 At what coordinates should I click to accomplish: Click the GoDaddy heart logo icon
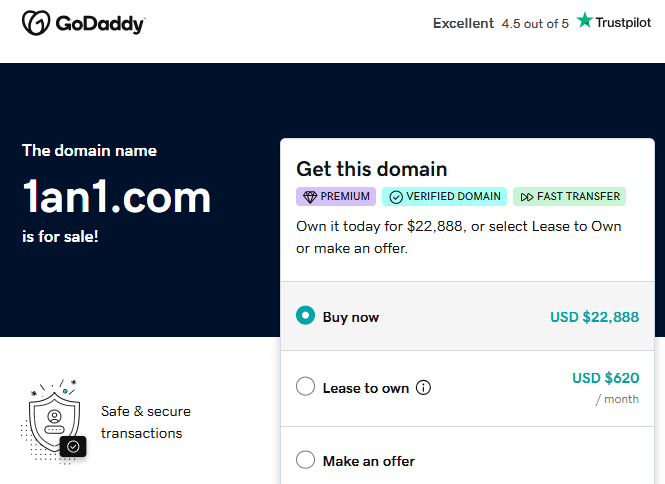click(36, 23)
